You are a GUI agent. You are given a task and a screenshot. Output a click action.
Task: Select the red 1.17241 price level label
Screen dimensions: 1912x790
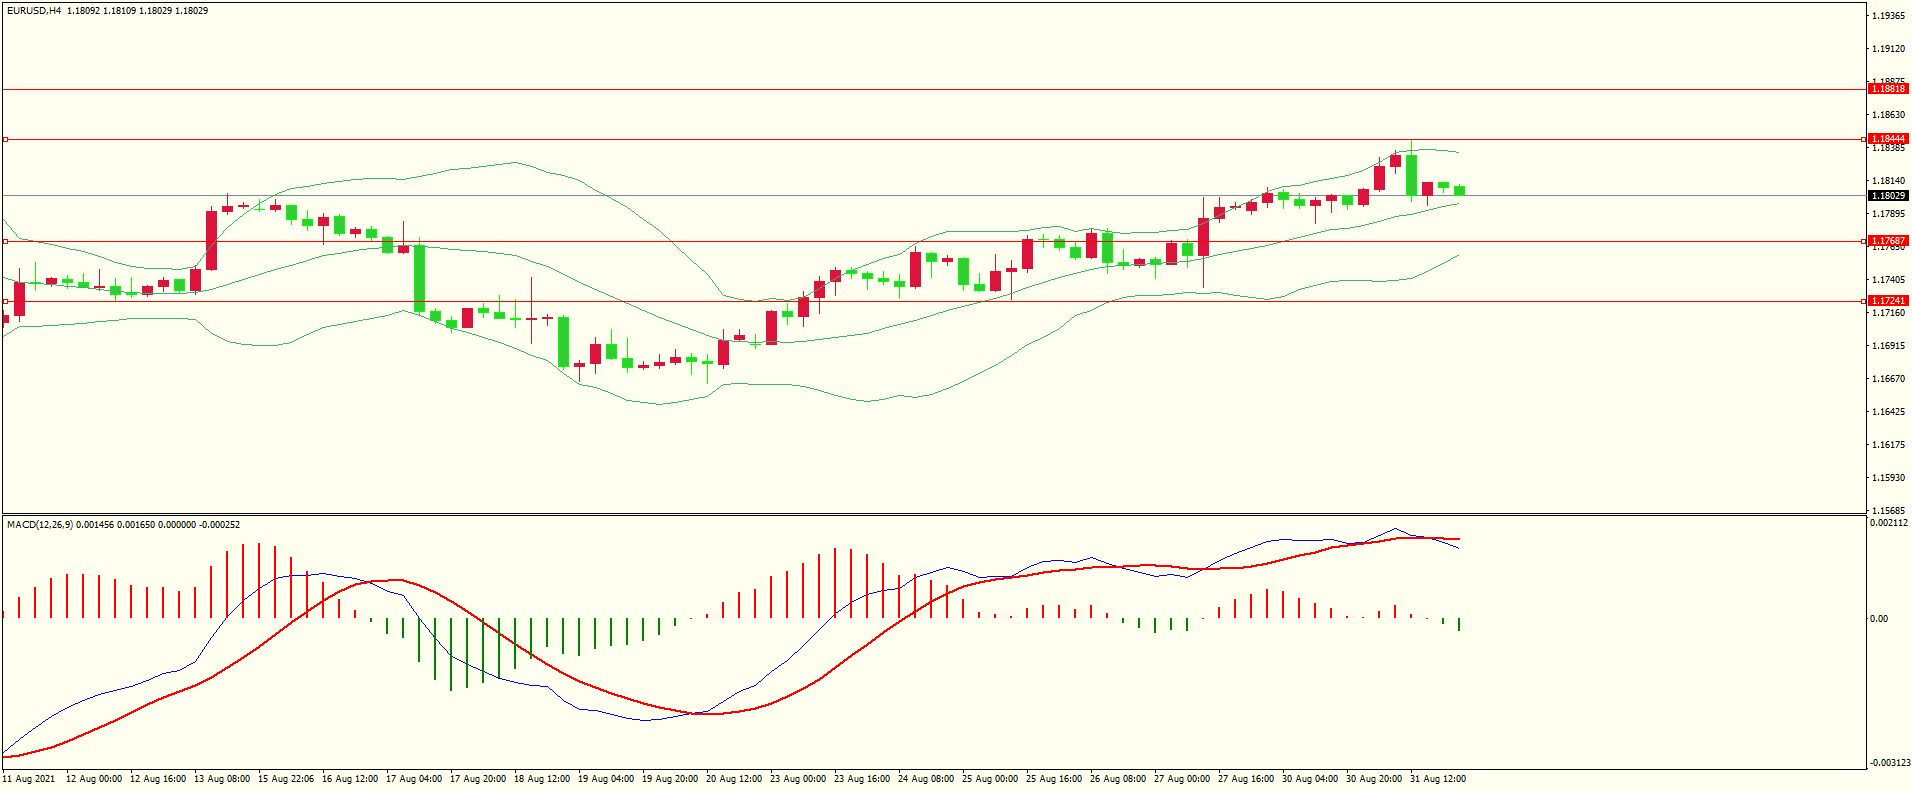(x=1888, y=301)
